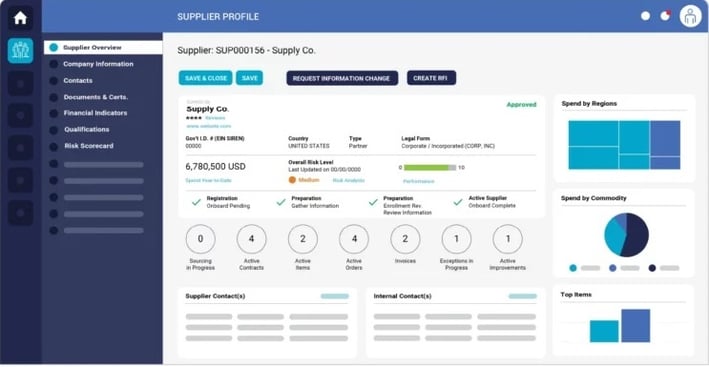The height and width of the screenshot is (367, 709).
Task: Click the 6,780,500 USD spend amount
Action: tap(216, 167)
